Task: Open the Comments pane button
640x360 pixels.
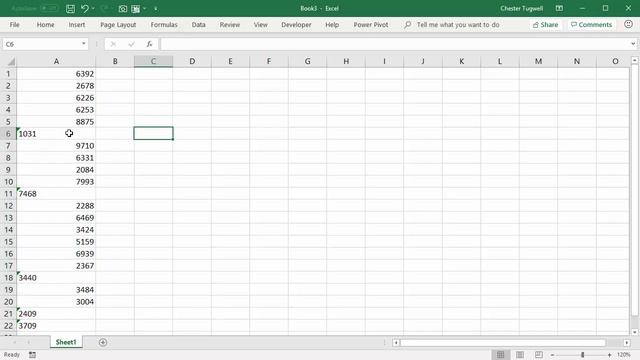Action: click(x=591, y=24)
